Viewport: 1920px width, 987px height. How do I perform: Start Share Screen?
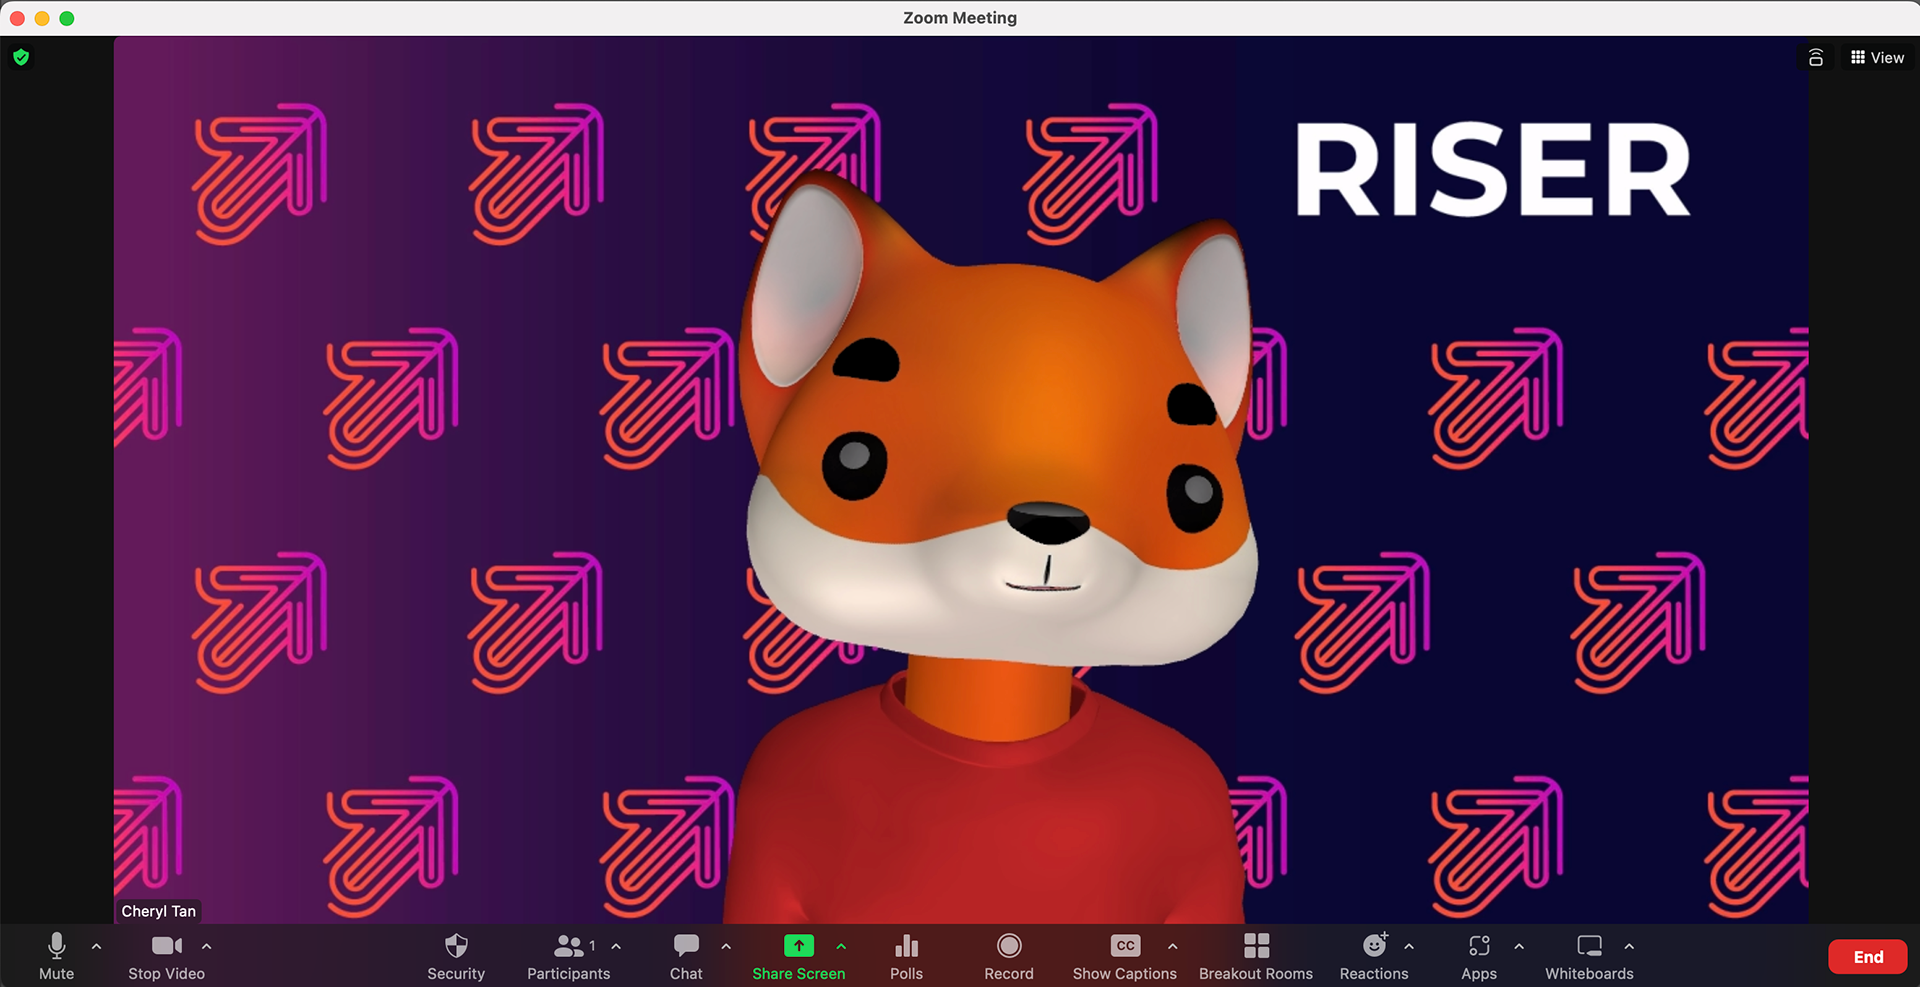point(799,956)
